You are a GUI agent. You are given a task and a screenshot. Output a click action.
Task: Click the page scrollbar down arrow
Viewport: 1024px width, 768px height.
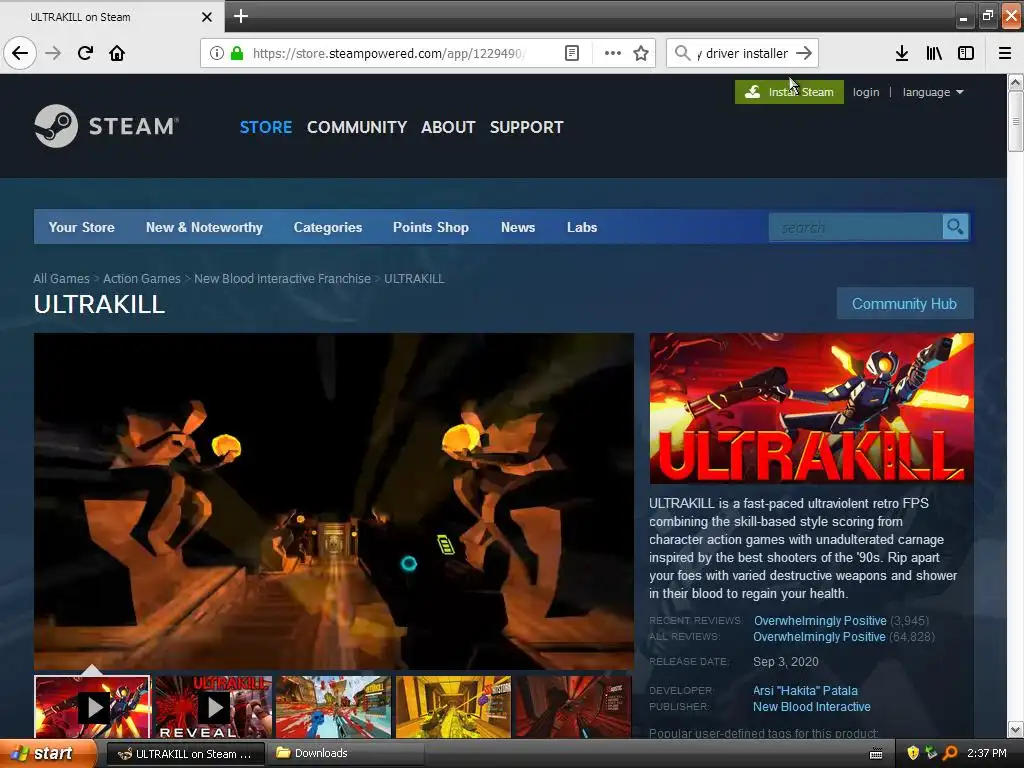(x=1015, y=729)
